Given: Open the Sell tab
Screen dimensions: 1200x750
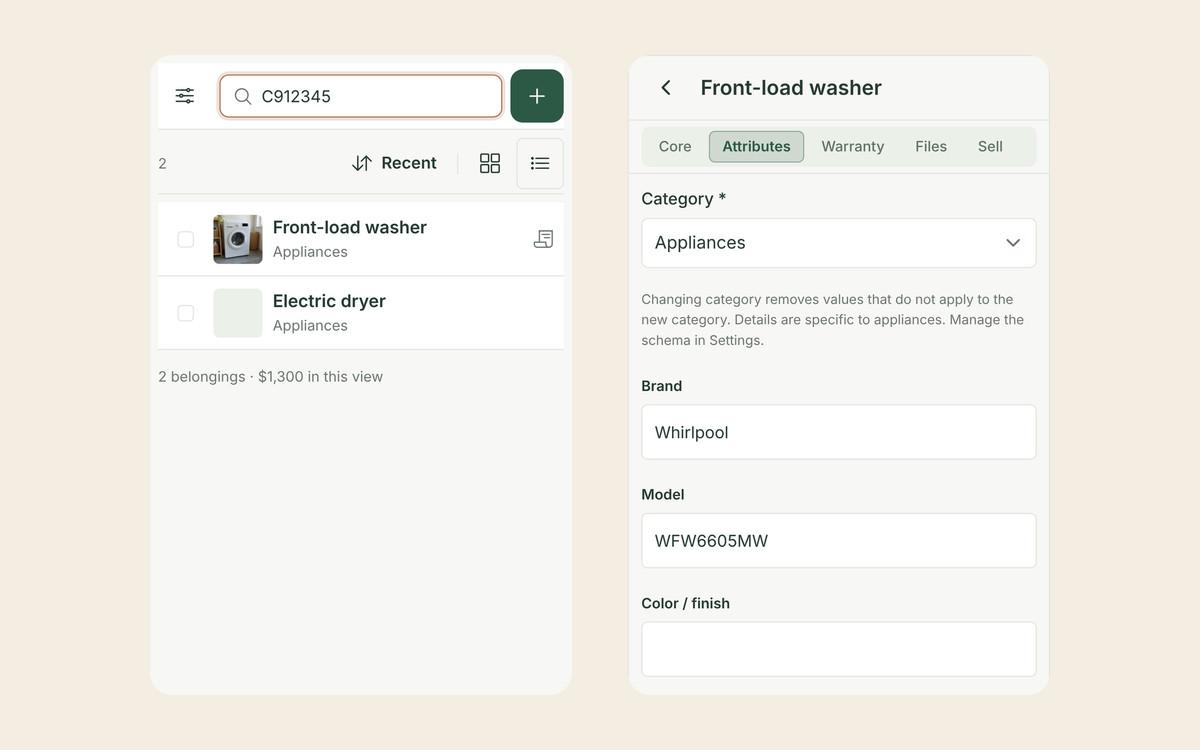Looking at the screenshot, I should (990, 146).
